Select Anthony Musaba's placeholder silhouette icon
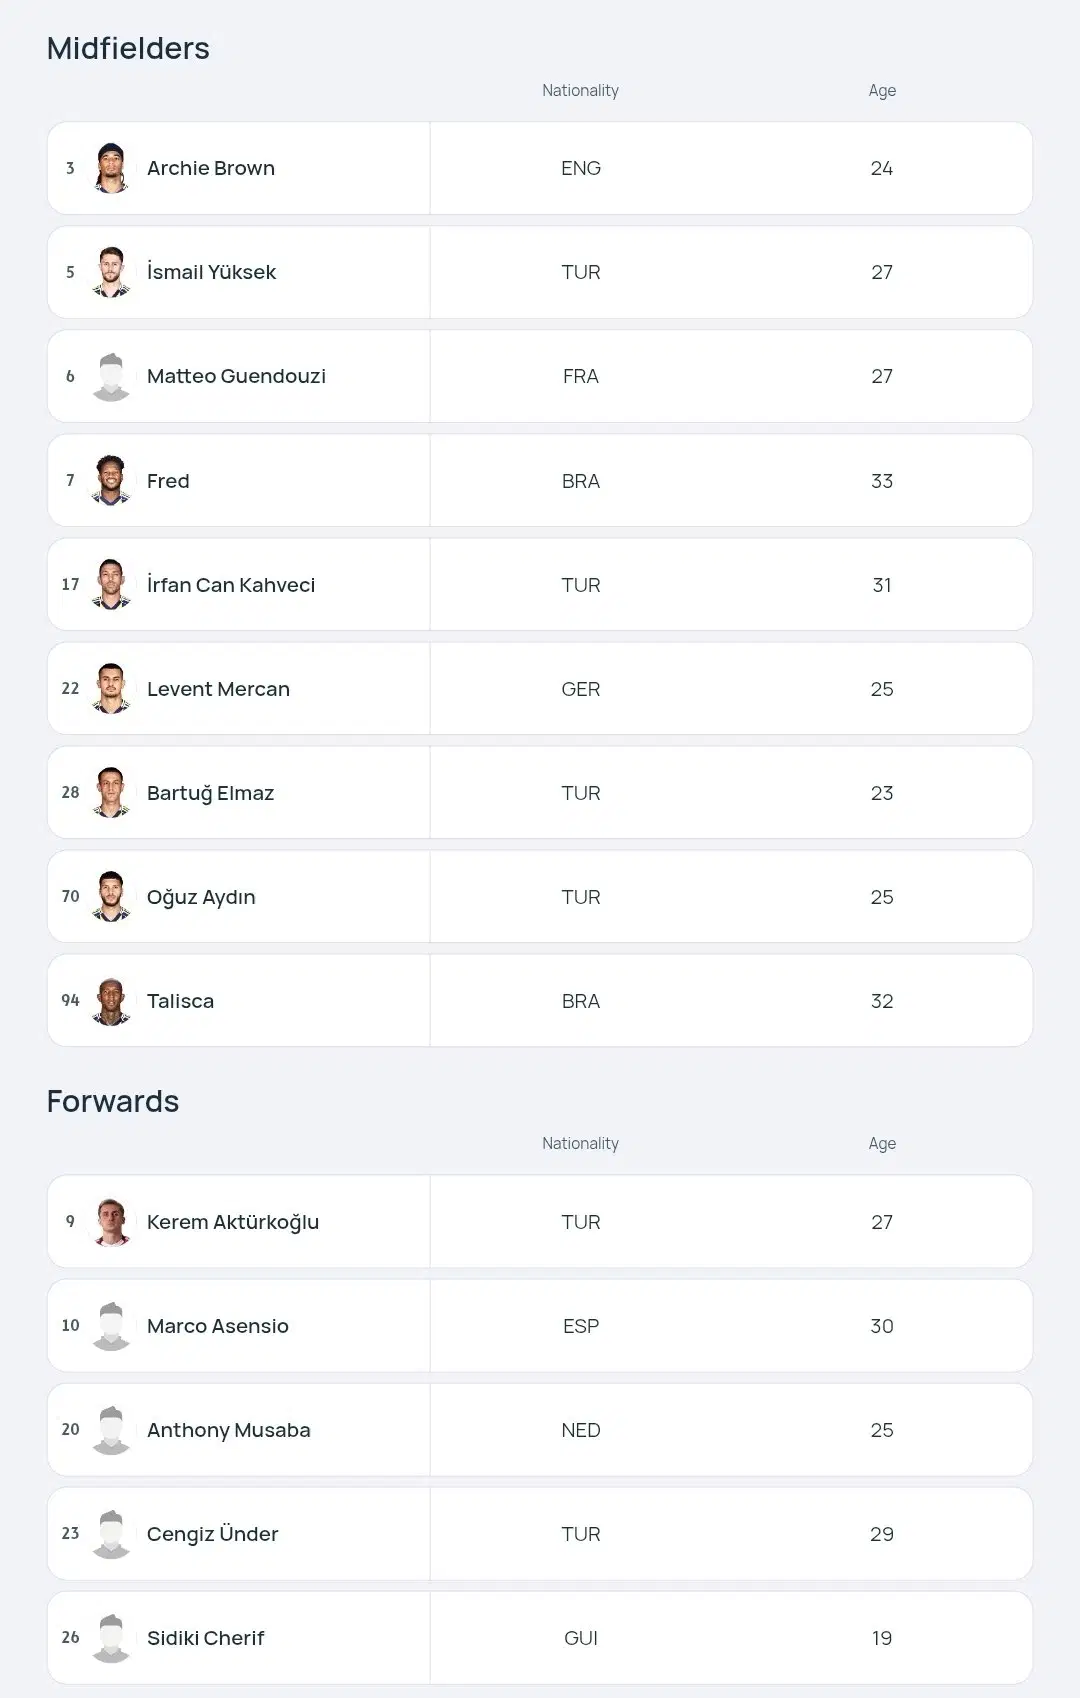The image size is (1080, 1698). 111,1430
